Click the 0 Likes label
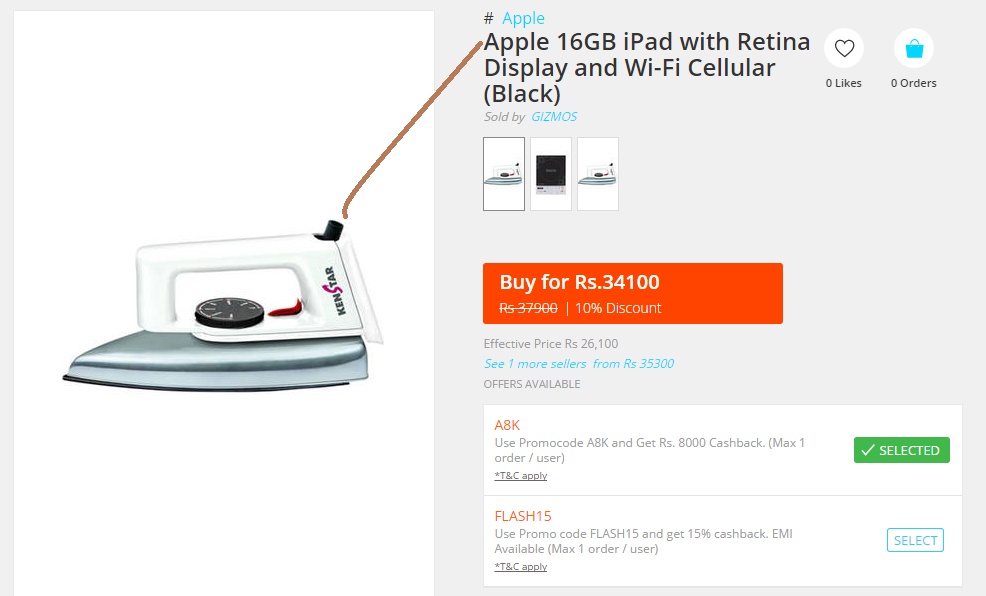Viewport: 986px width, 596px height. click(x=844, y=83)
